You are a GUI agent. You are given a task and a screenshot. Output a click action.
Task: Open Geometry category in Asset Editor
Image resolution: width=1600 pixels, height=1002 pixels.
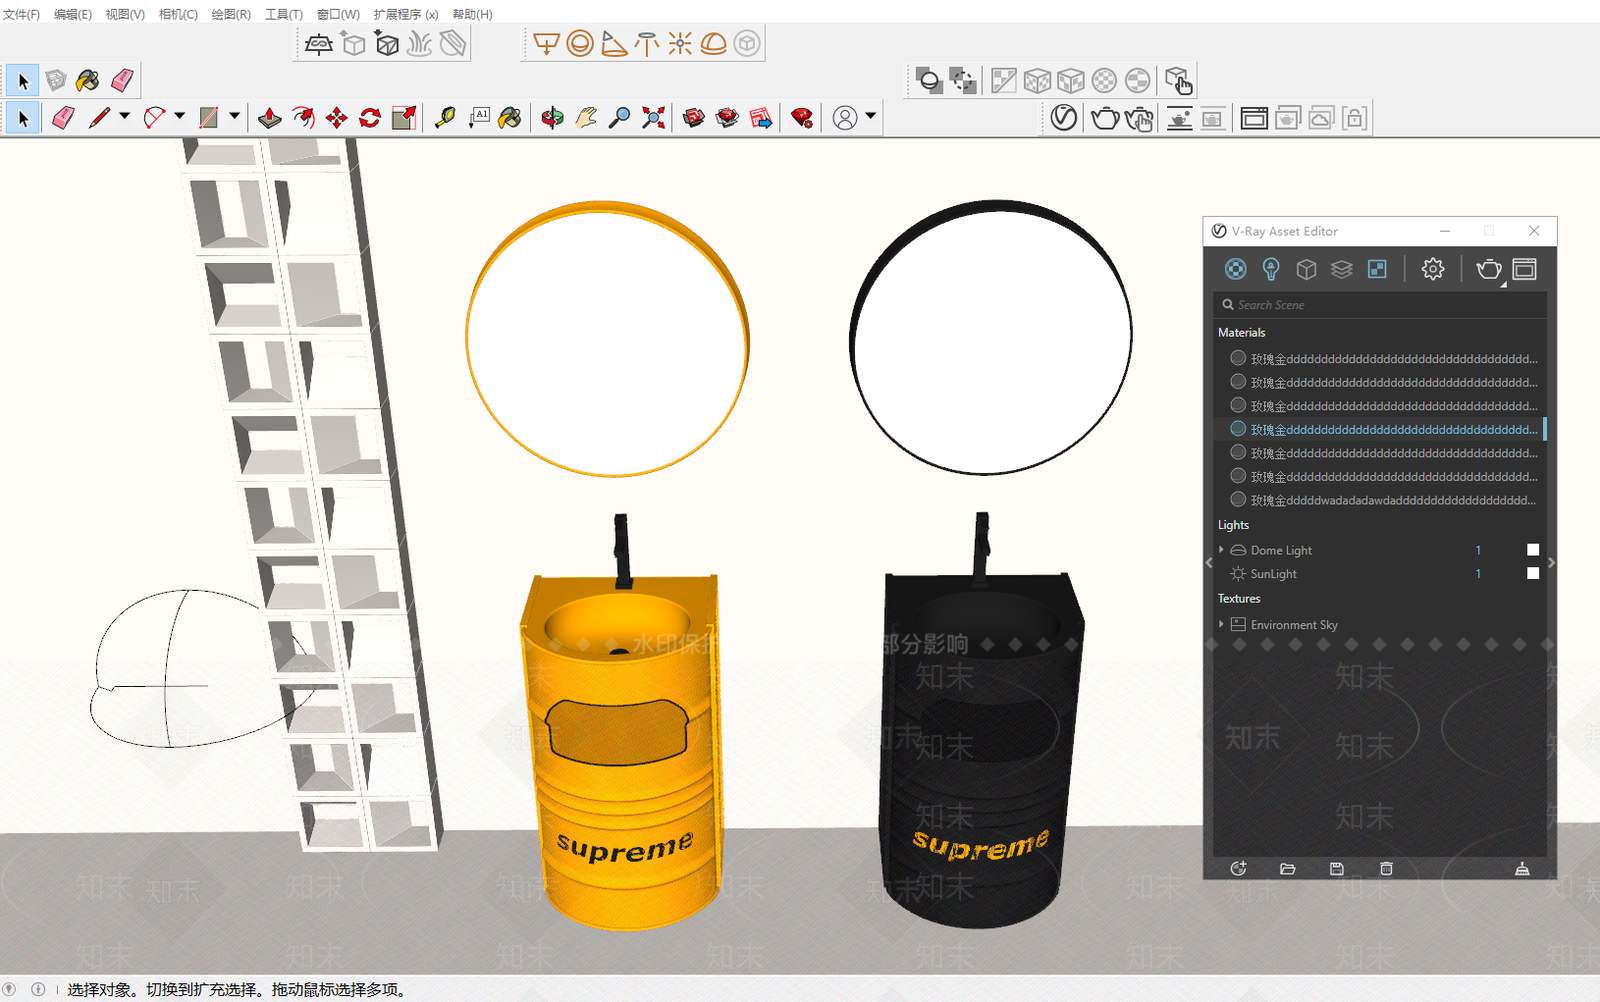1306,269
